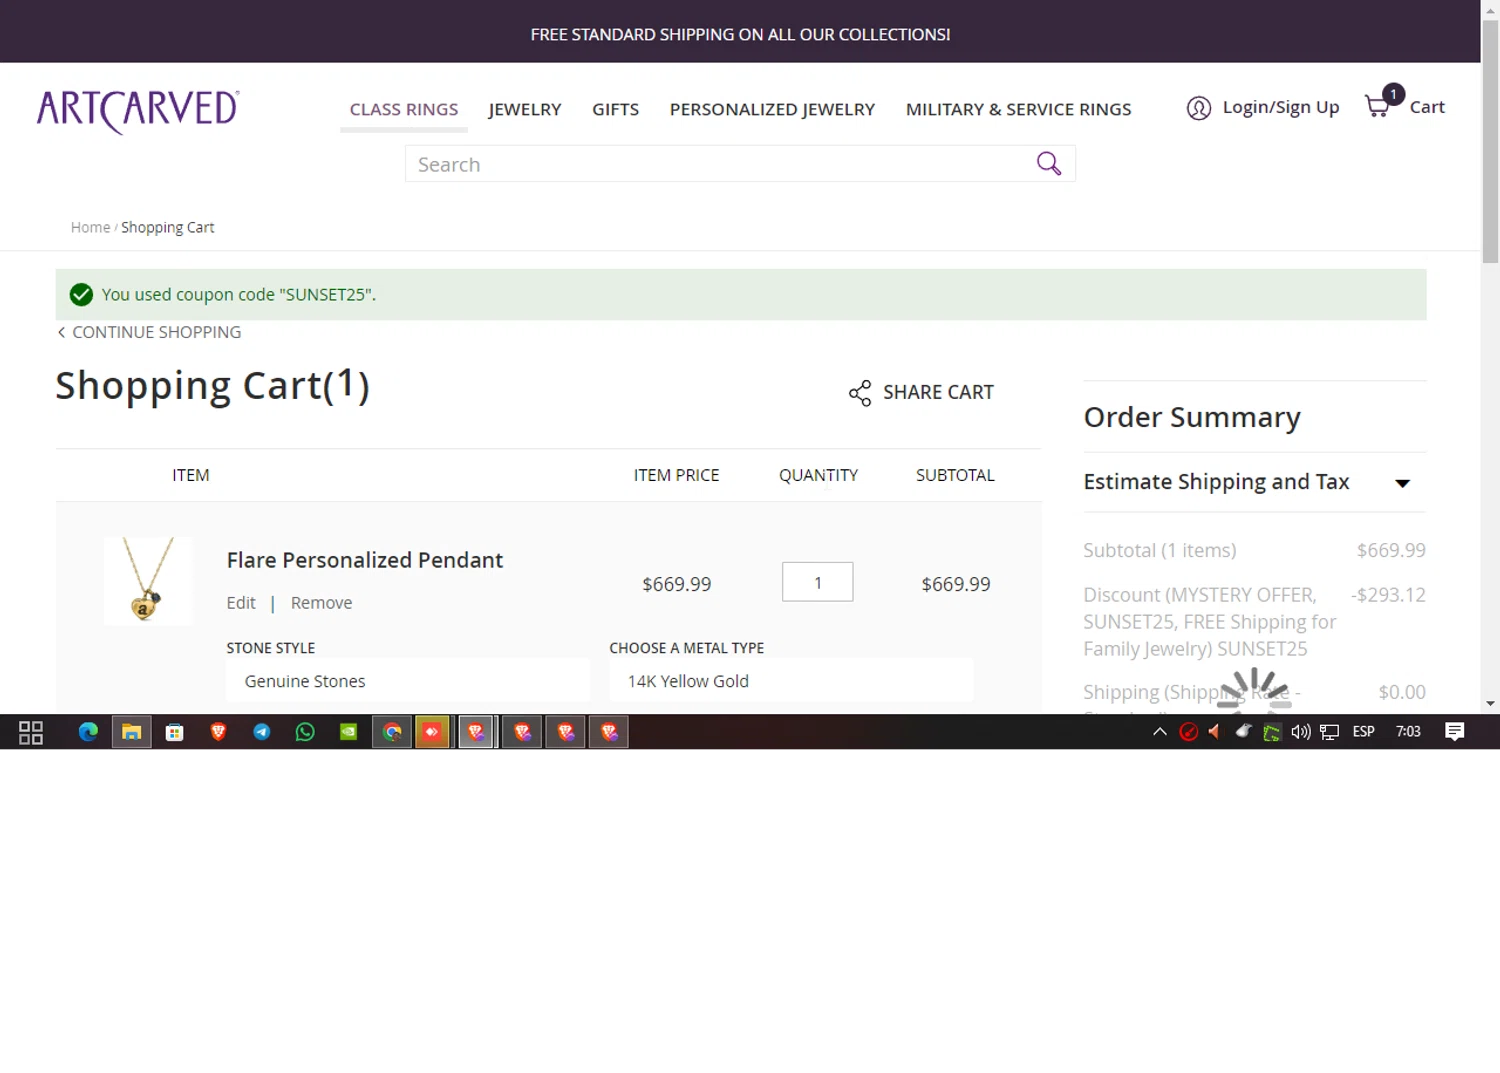Click the volume speaker tray icon
Screen dimensions: 1500x1073
[1300, 732]
